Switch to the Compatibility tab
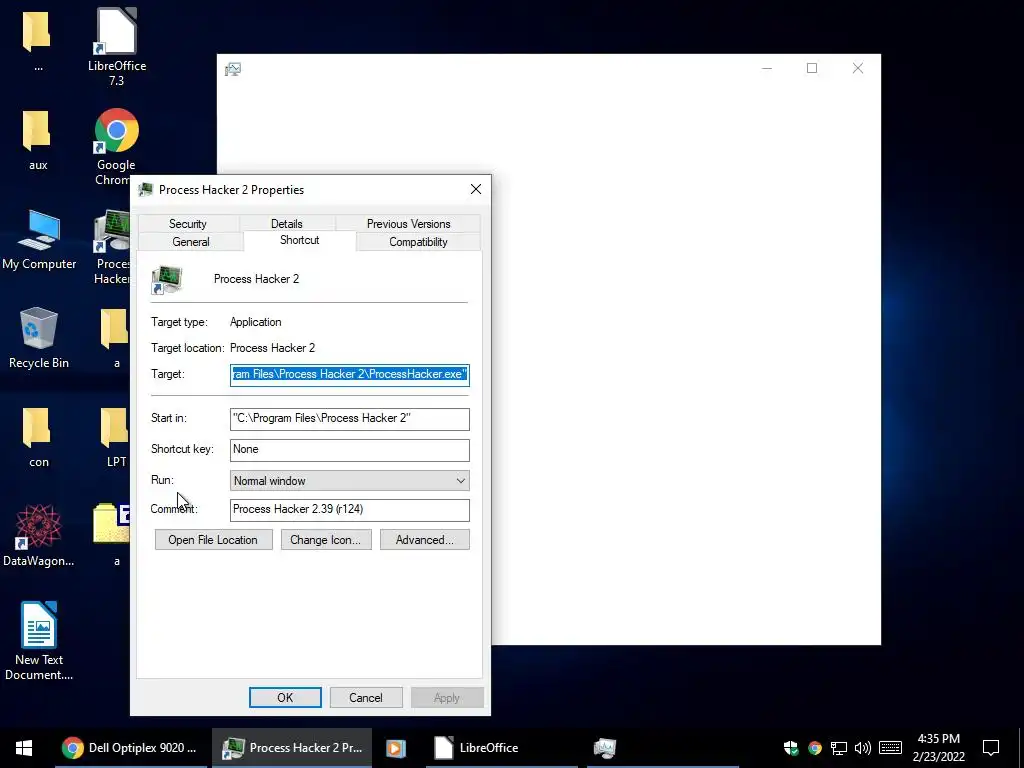1024x768 pixels. (x=418, y=242)
